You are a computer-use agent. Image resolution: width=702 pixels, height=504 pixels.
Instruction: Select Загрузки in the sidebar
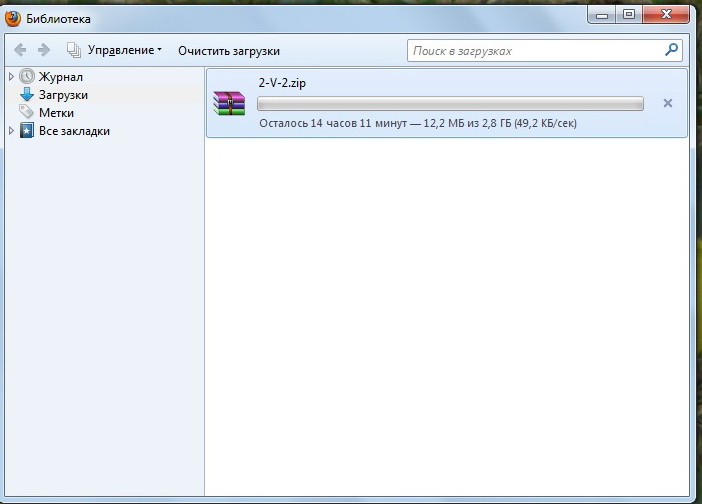(x=63, y=95)
